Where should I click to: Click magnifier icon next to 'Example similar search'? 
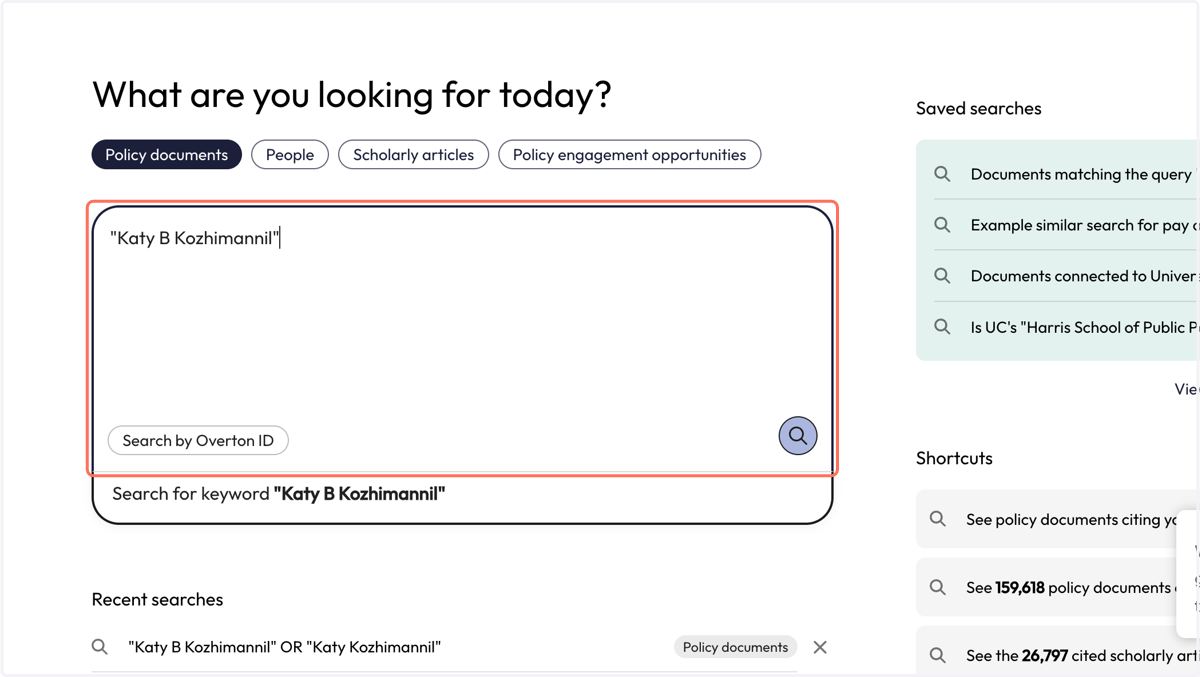[942, 225]
